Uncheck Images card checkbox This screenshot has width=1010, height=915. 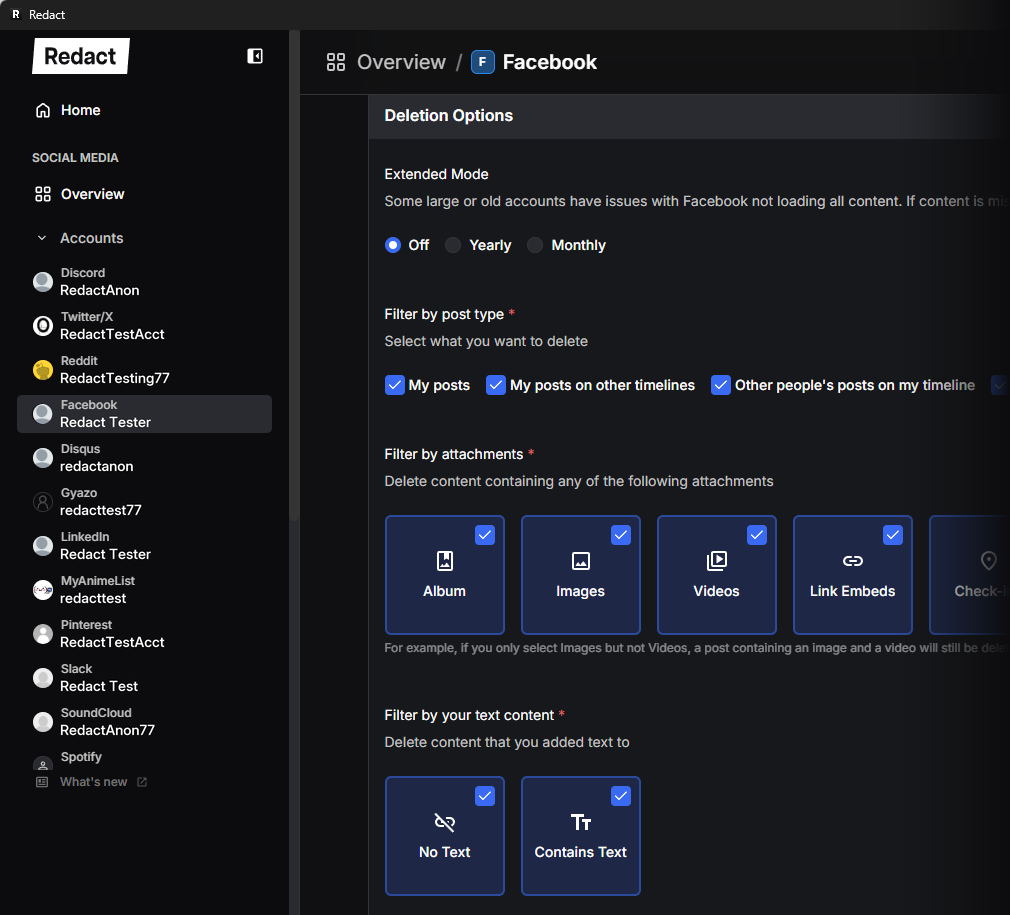tap(620, 535)
